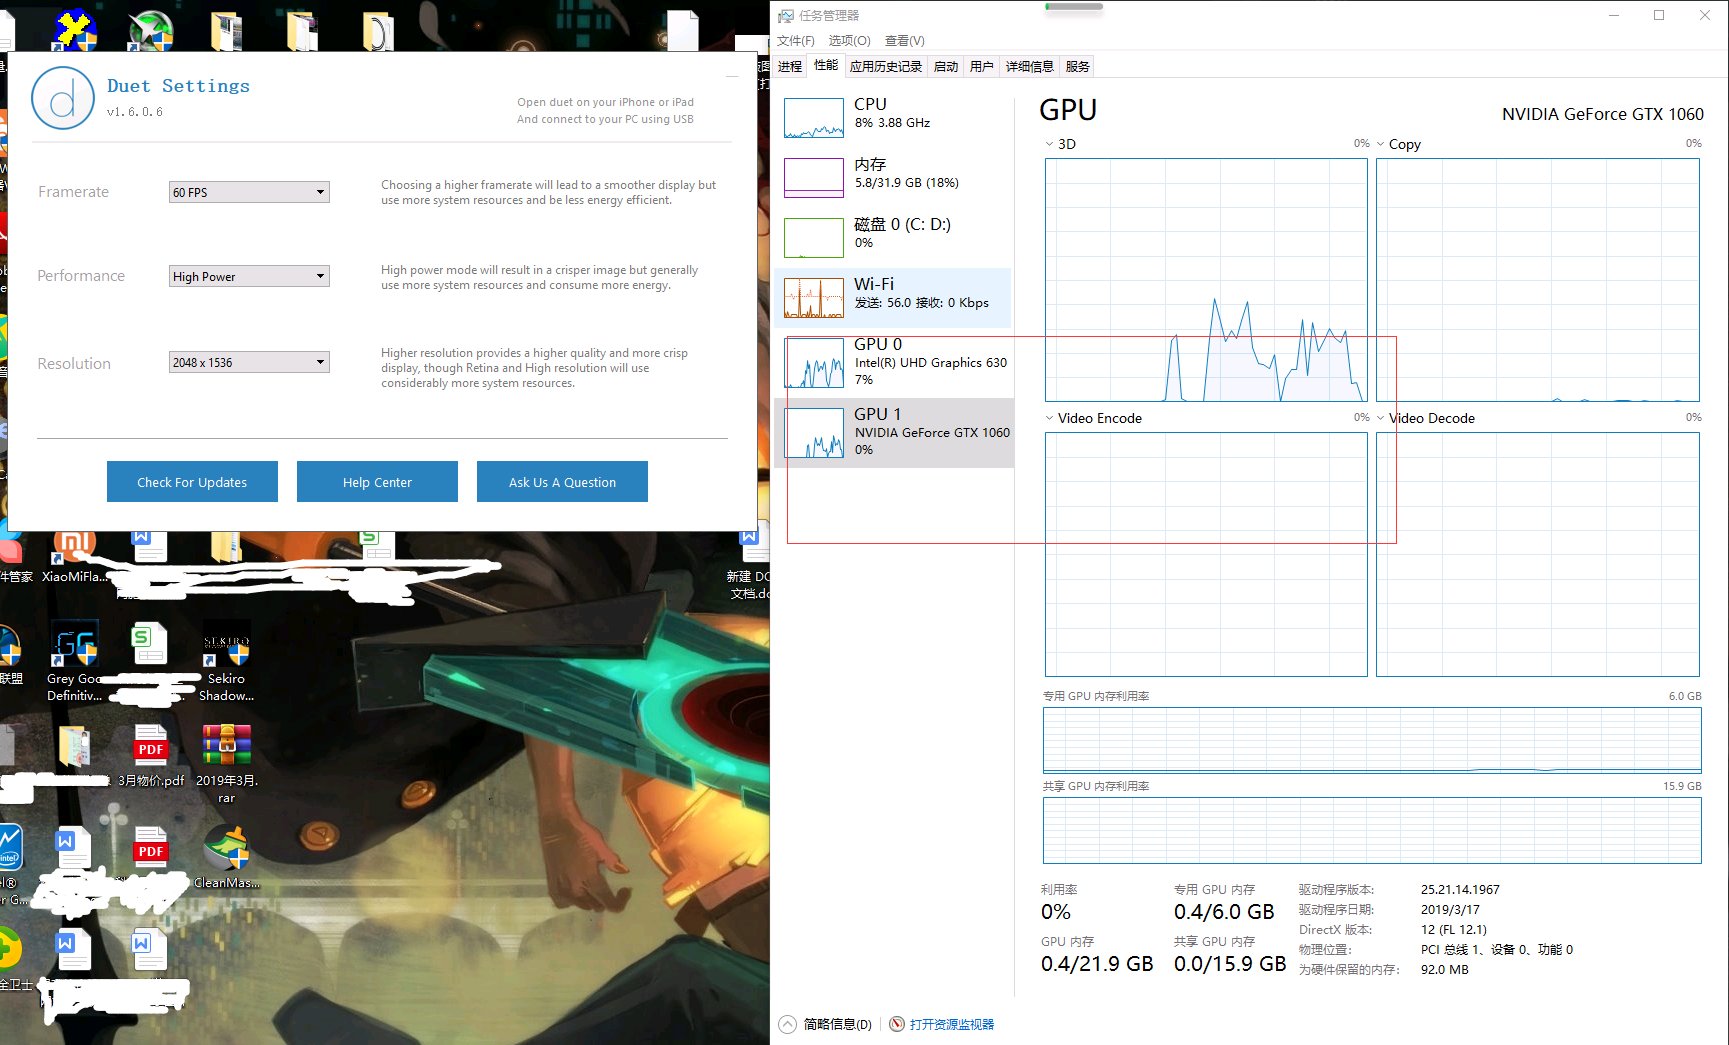The height and width of the screenshot is (1045, 1729).
Task: Click the driver date "2019/3/17"
Action: (1450, 909)
